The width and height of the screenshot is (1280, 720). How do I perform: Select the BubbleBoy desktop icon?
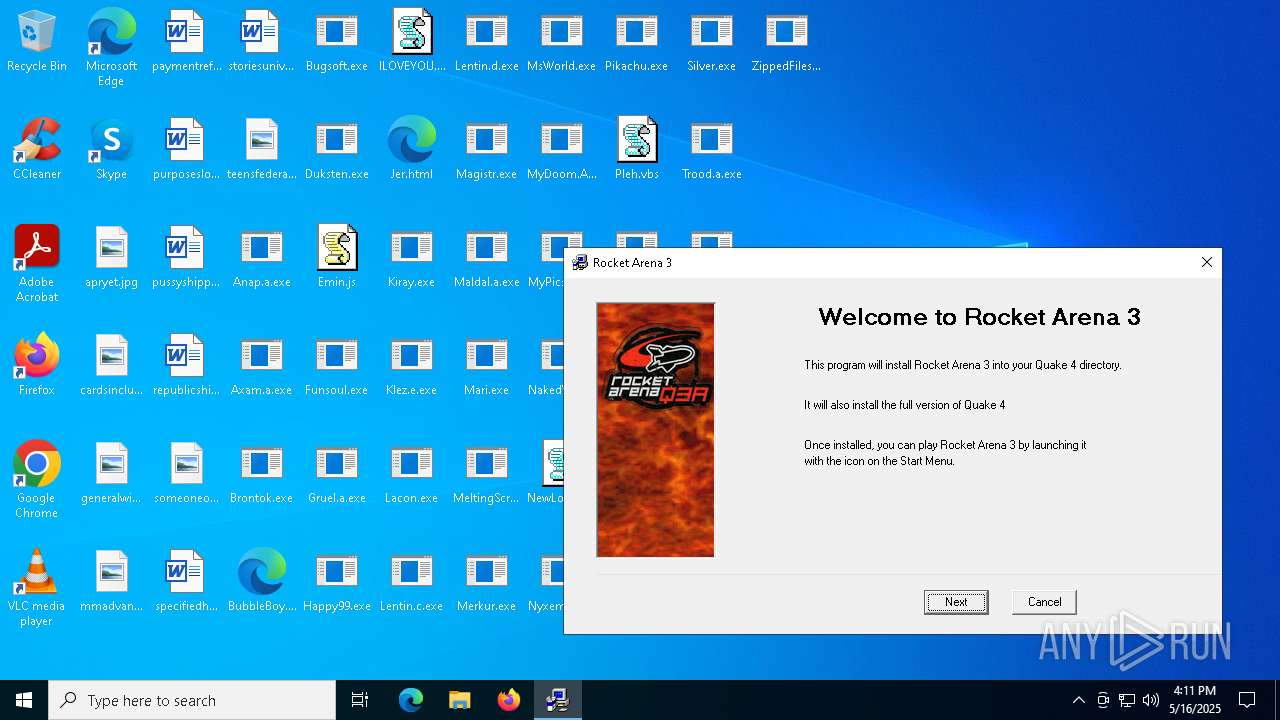click(261, 581)
